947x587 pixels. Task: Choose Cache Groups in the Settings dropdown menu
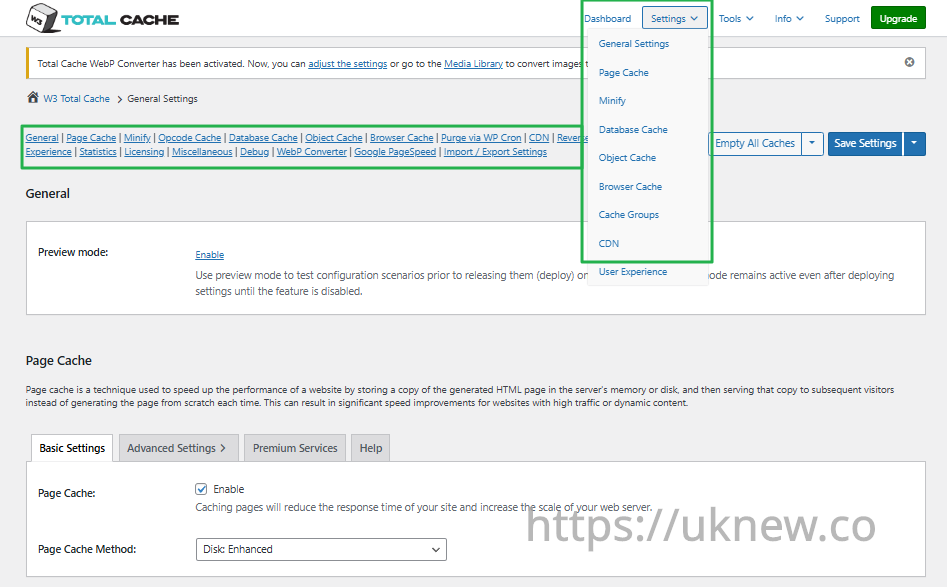click(628, 215)
